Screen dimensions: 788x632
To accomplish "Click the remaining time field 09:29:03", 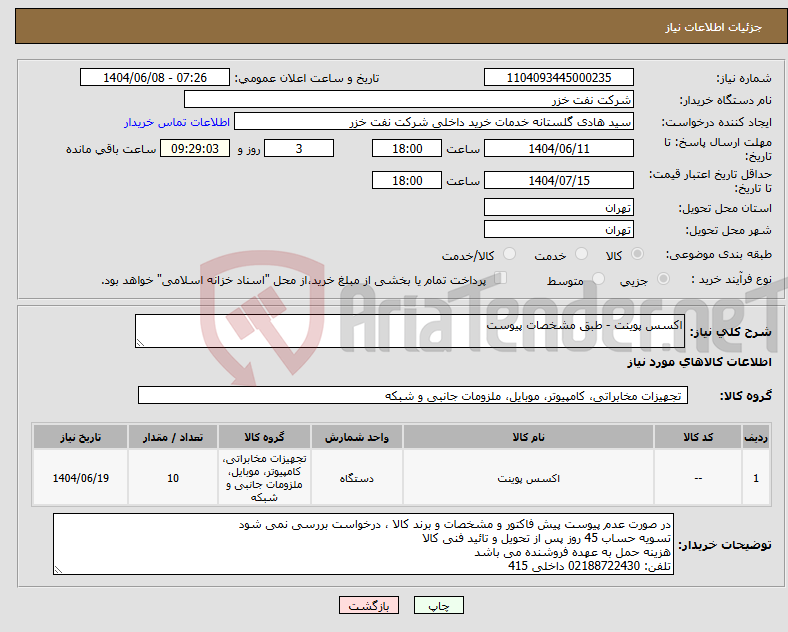I will [195, 148].
